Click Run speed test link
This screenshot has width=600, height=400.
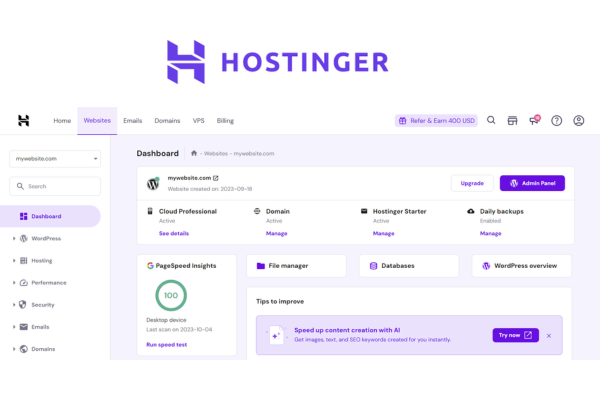(166, 344)
